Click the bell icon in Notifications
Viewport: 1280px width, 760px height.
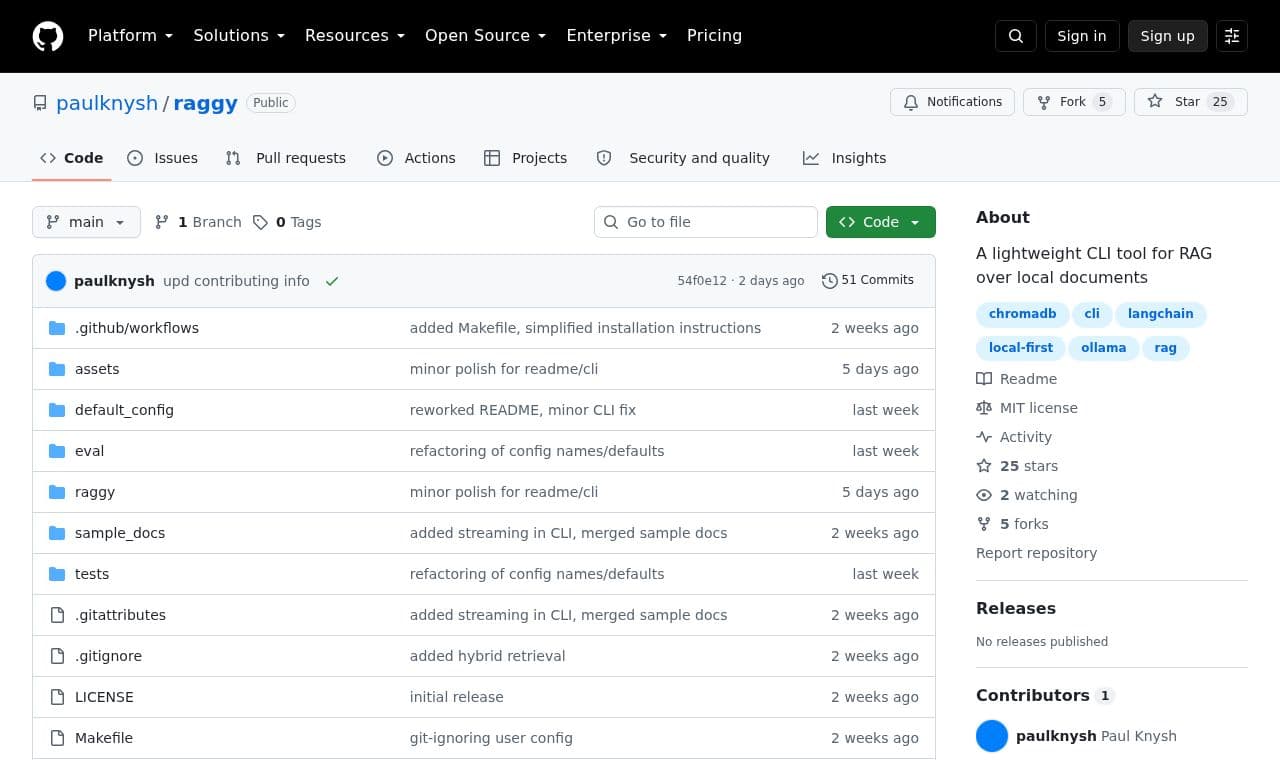click(x=911, y=102)
